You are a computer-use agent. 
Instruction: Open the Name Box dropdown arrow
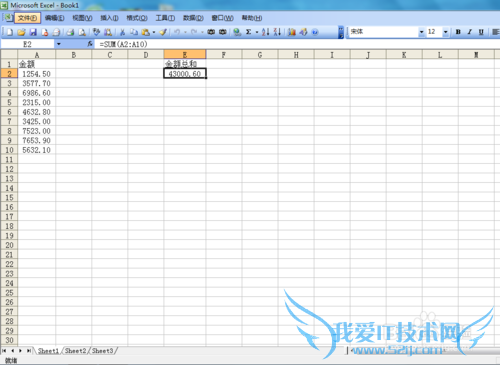coord(59,44)
